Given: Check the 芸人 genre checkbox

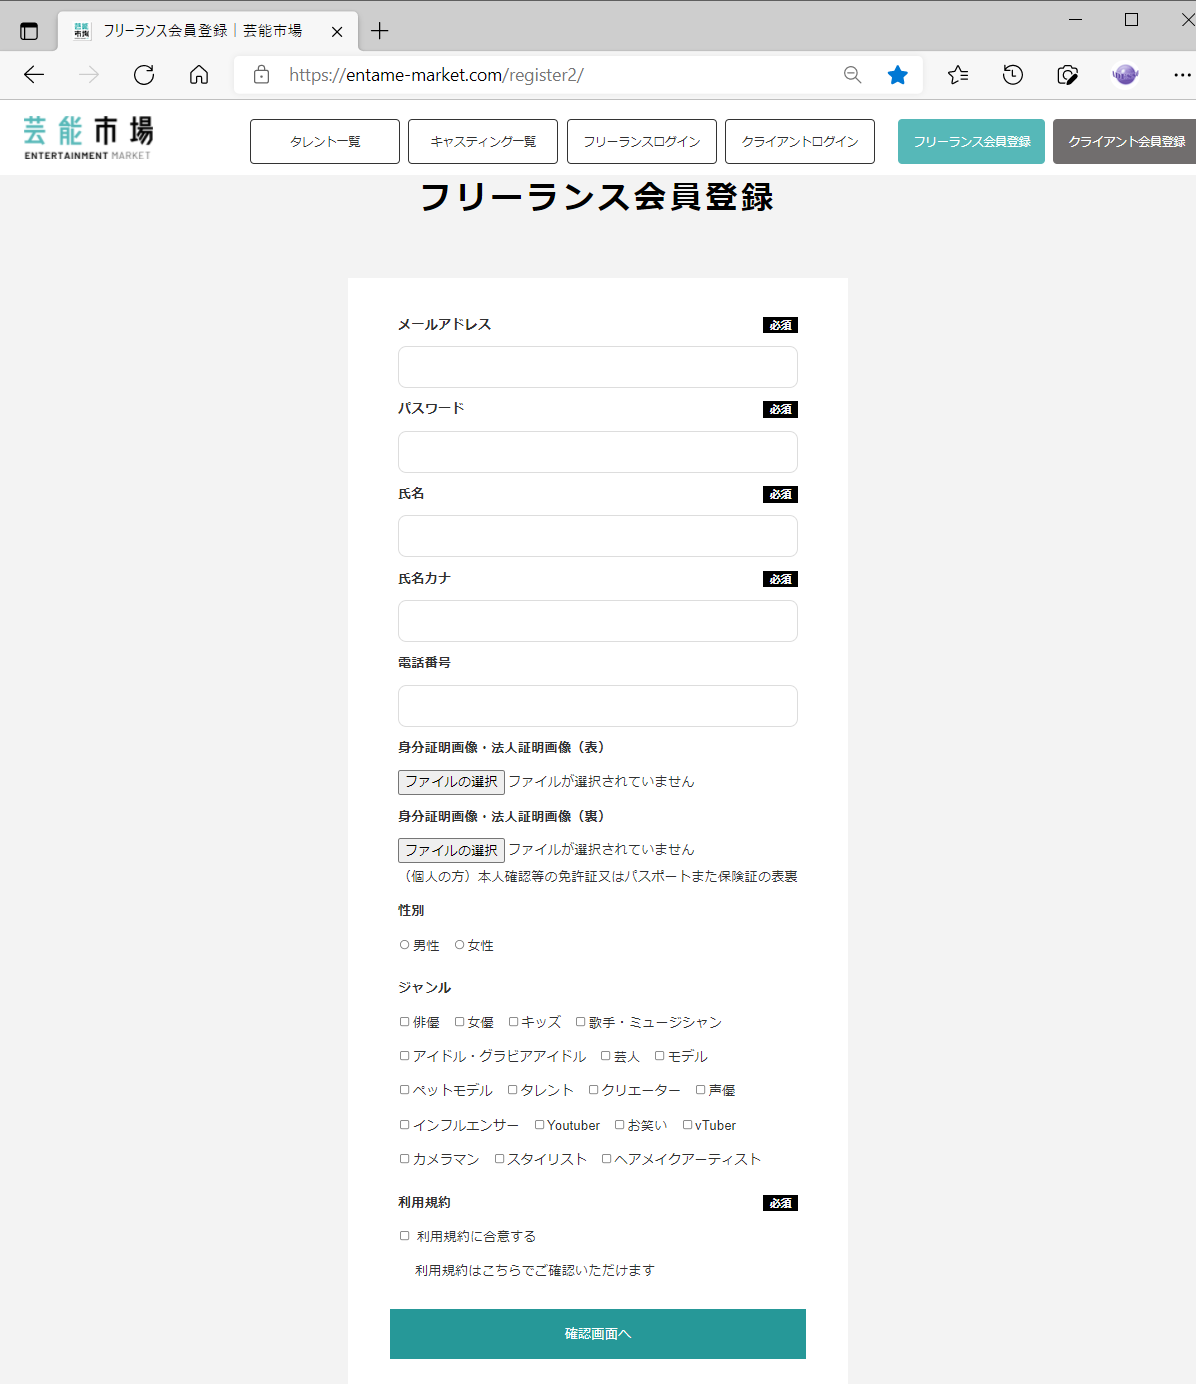Looking at the screenshot, I should [606, 1055].
